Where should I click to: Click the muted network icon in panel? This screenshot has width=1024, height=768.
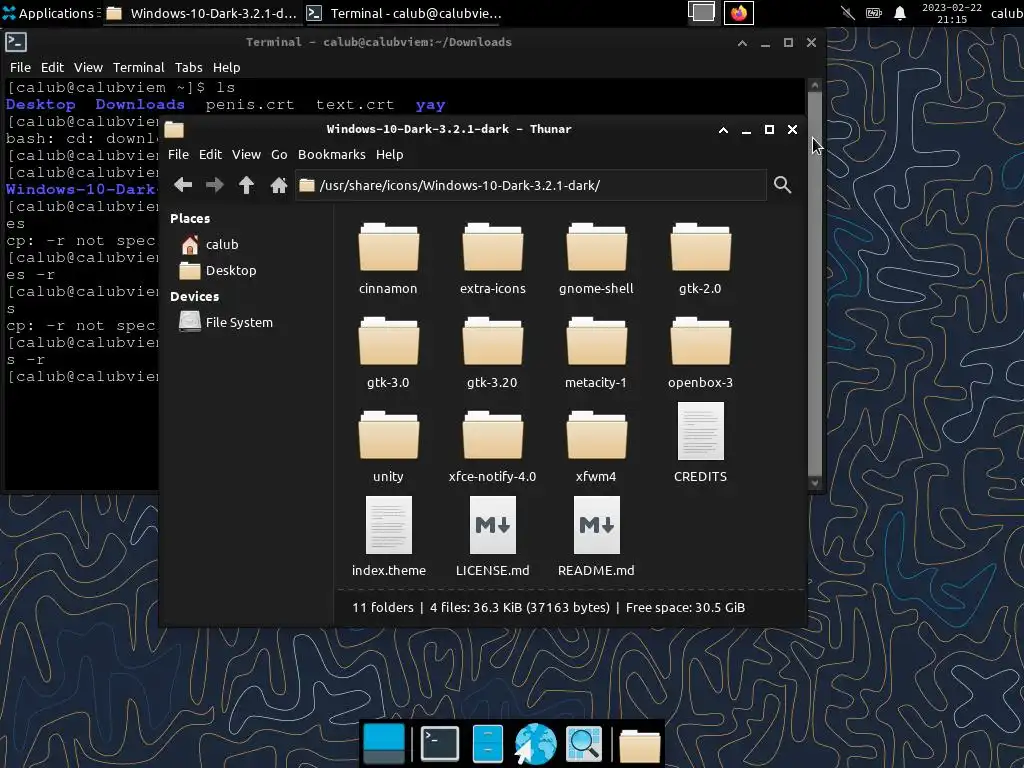tap(848, 13)
